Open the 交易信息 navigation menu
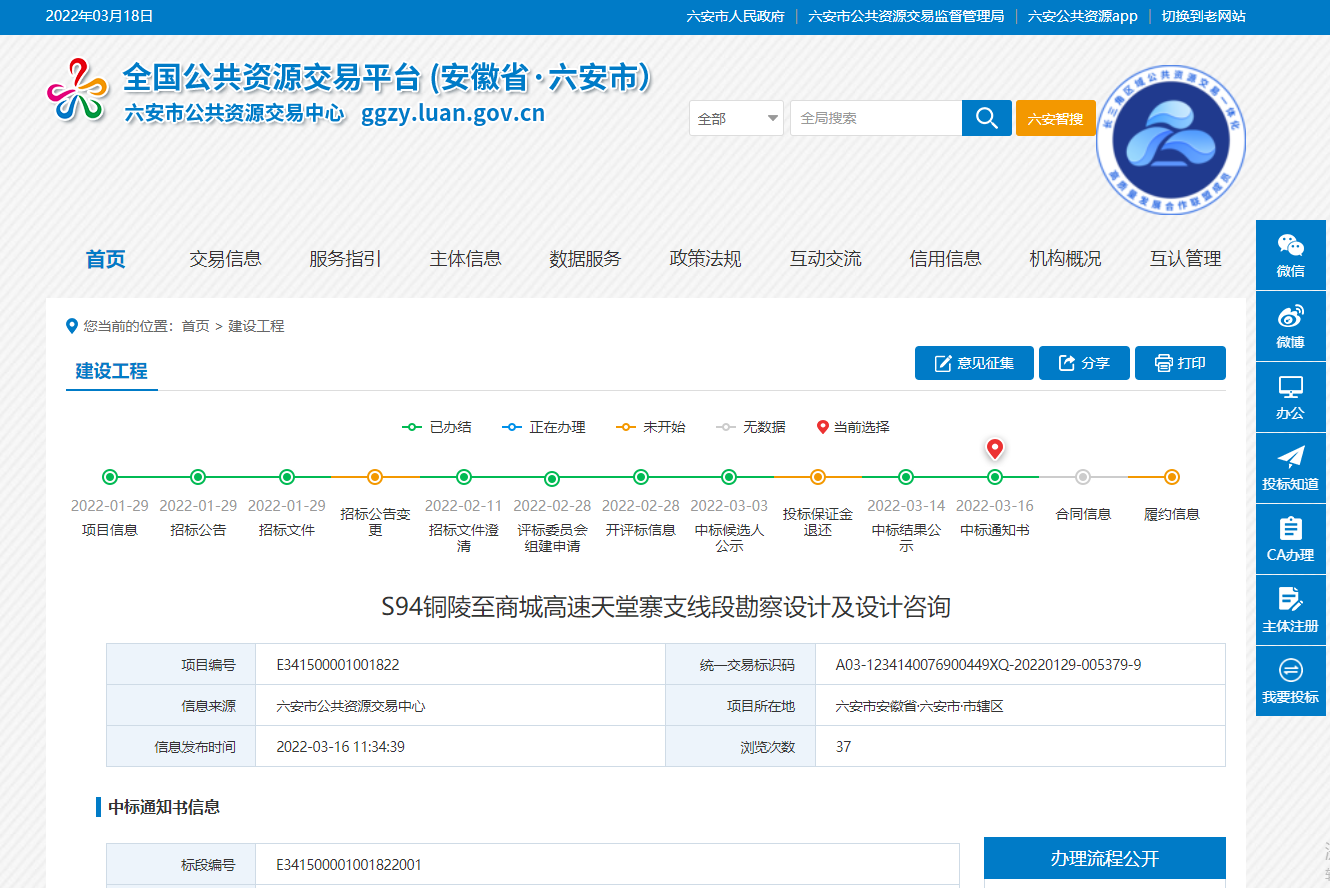This screenshot has height=888, width=1330. click(225, 259)
